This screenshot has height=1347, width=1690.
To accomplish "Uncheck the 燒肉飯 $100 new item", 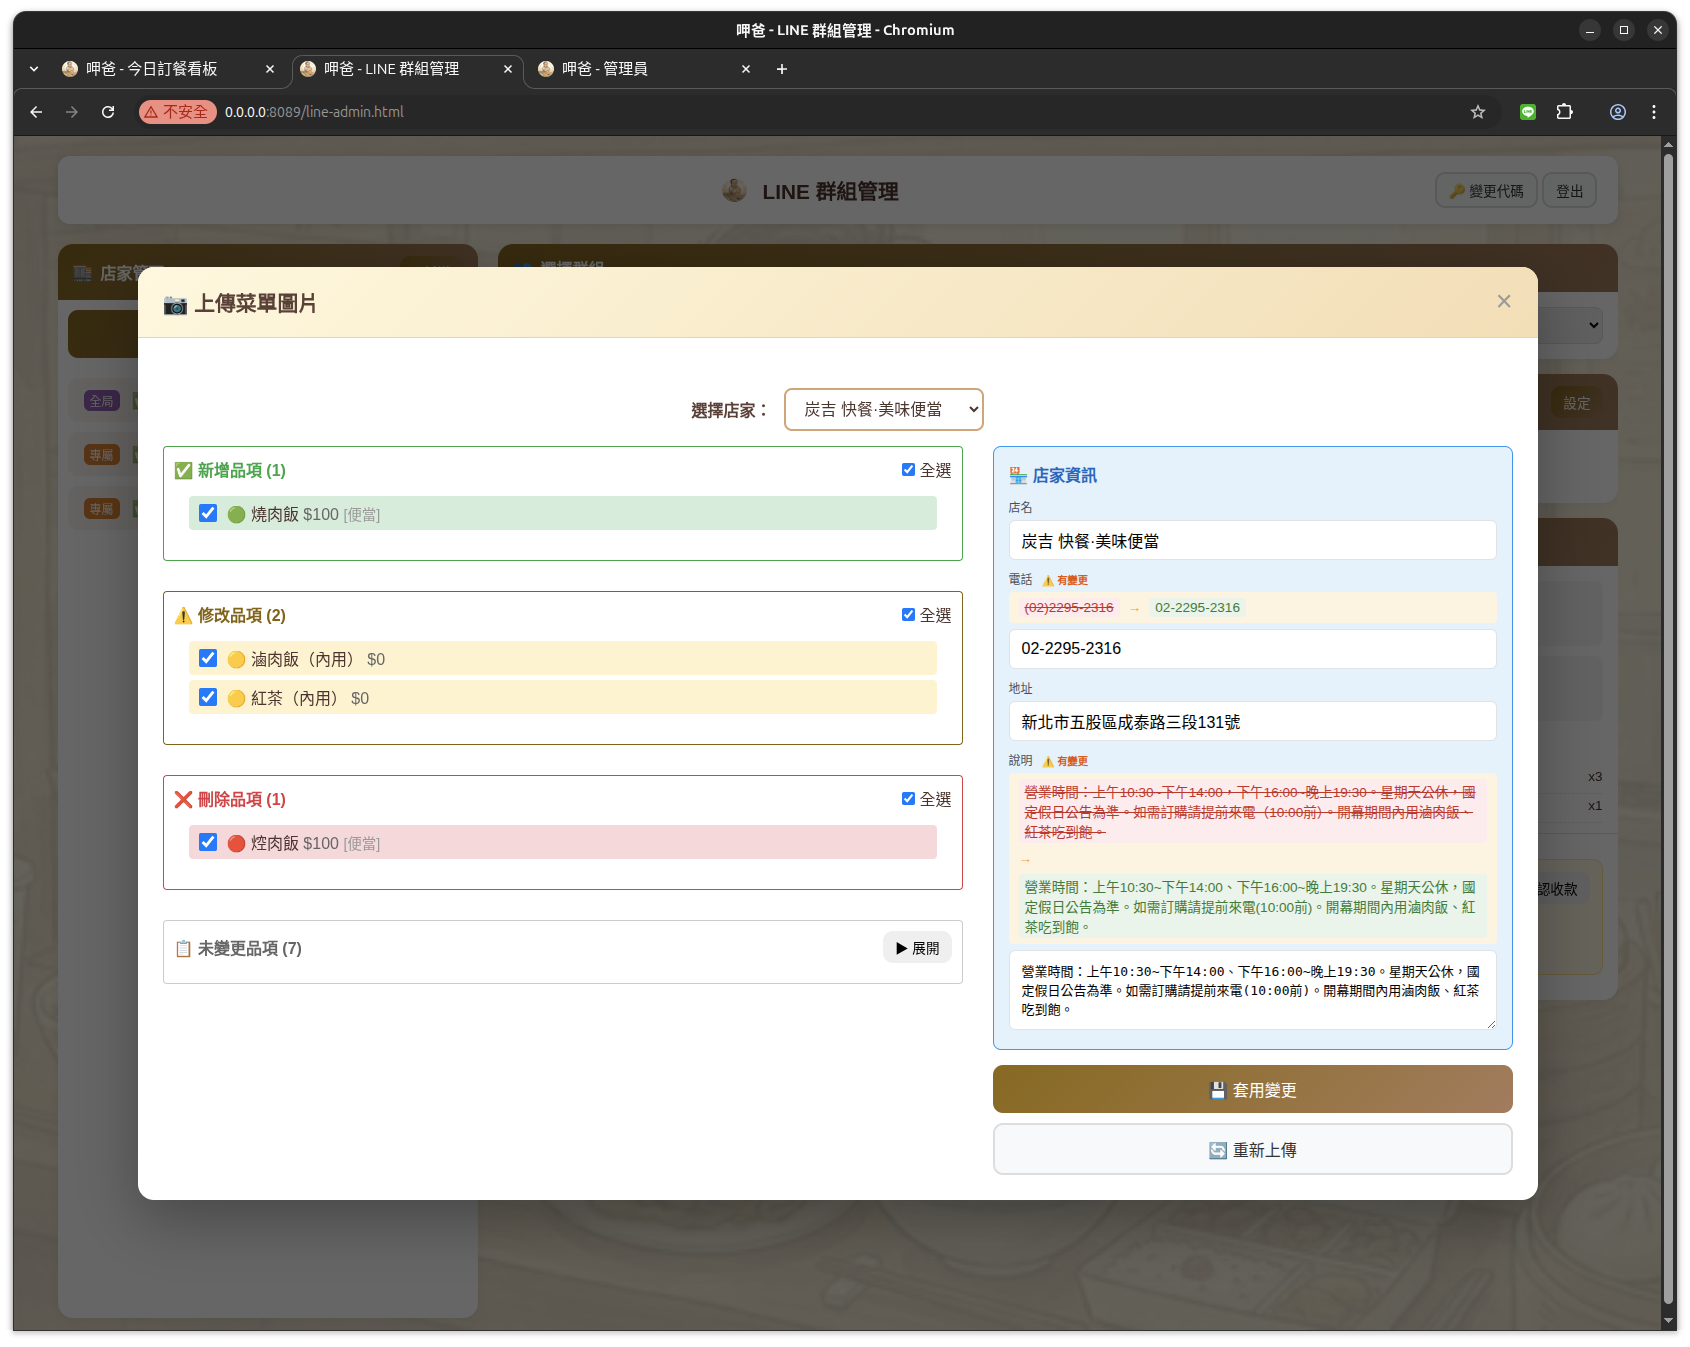I will 208,513.
